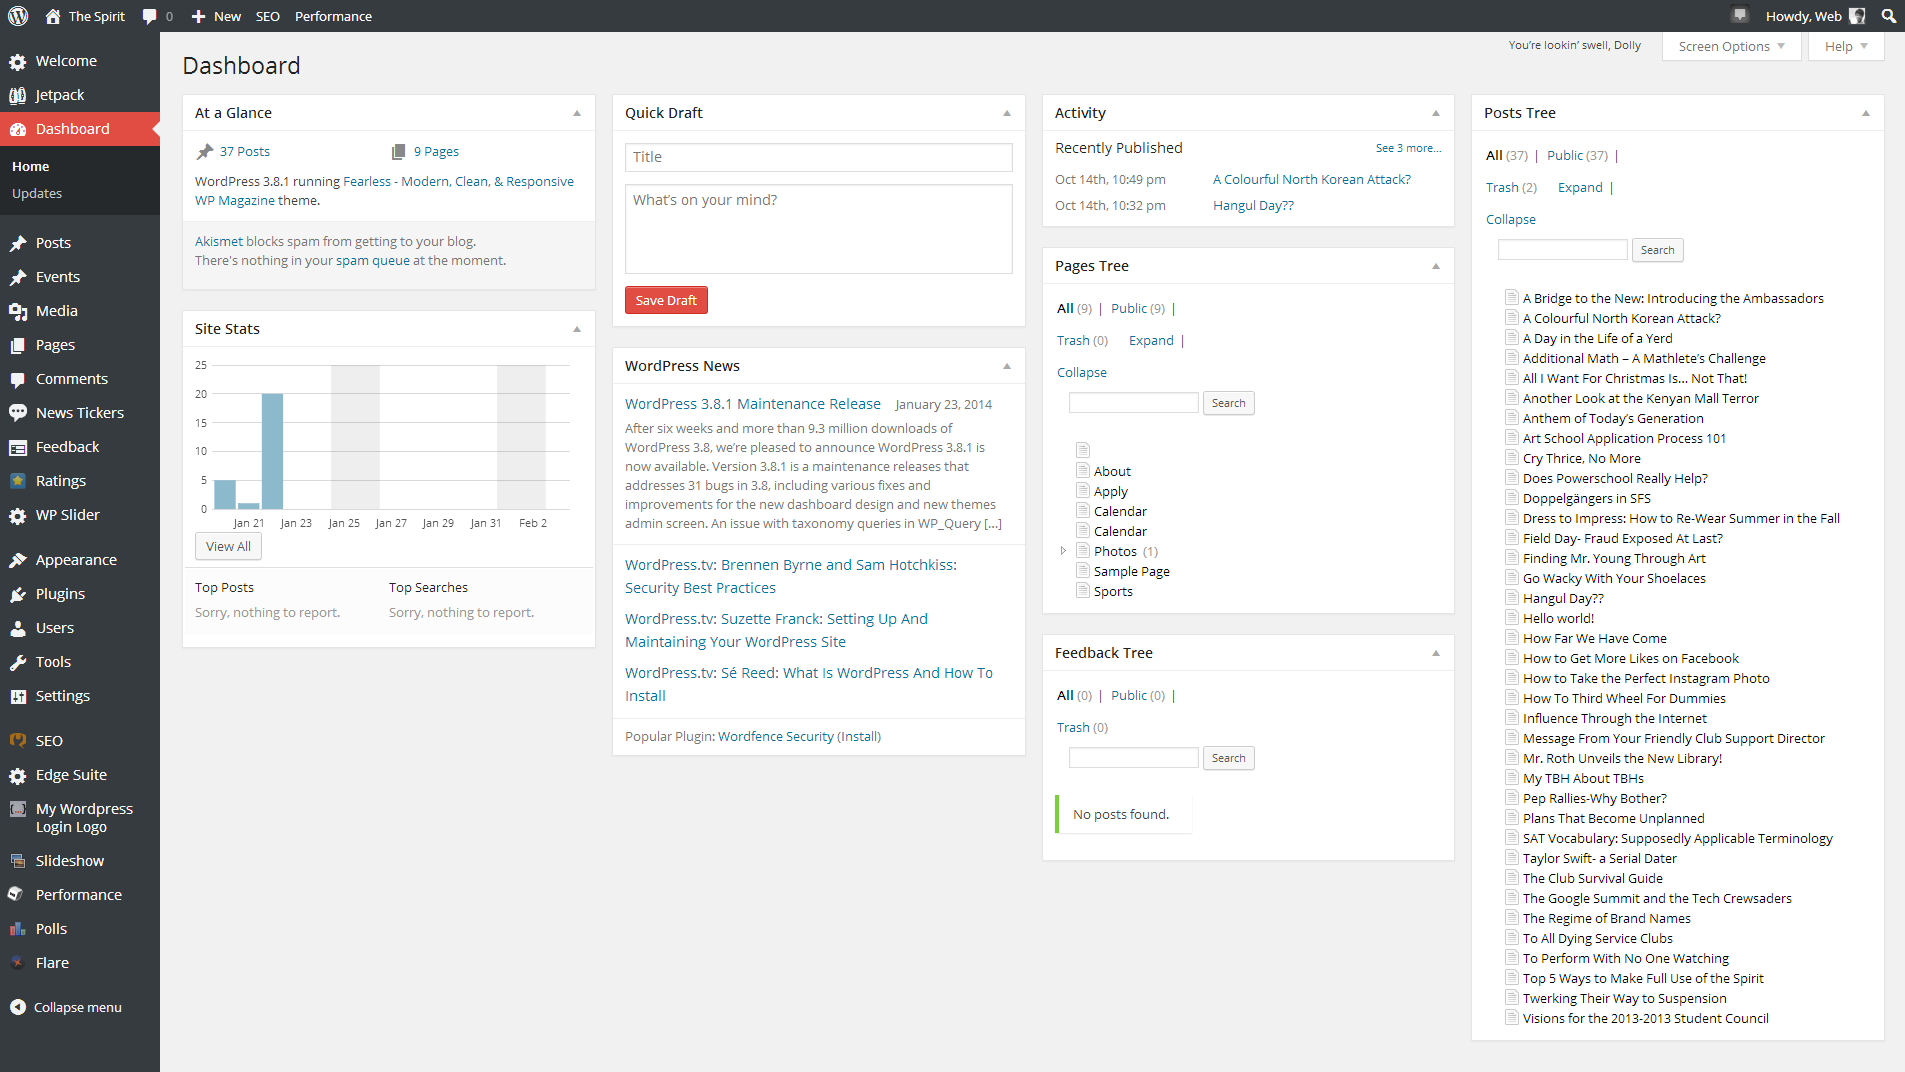Click the search magnifier icon in admin bar
The width and height of the screenshot is (1905, 1072).
pos(1888,16)
